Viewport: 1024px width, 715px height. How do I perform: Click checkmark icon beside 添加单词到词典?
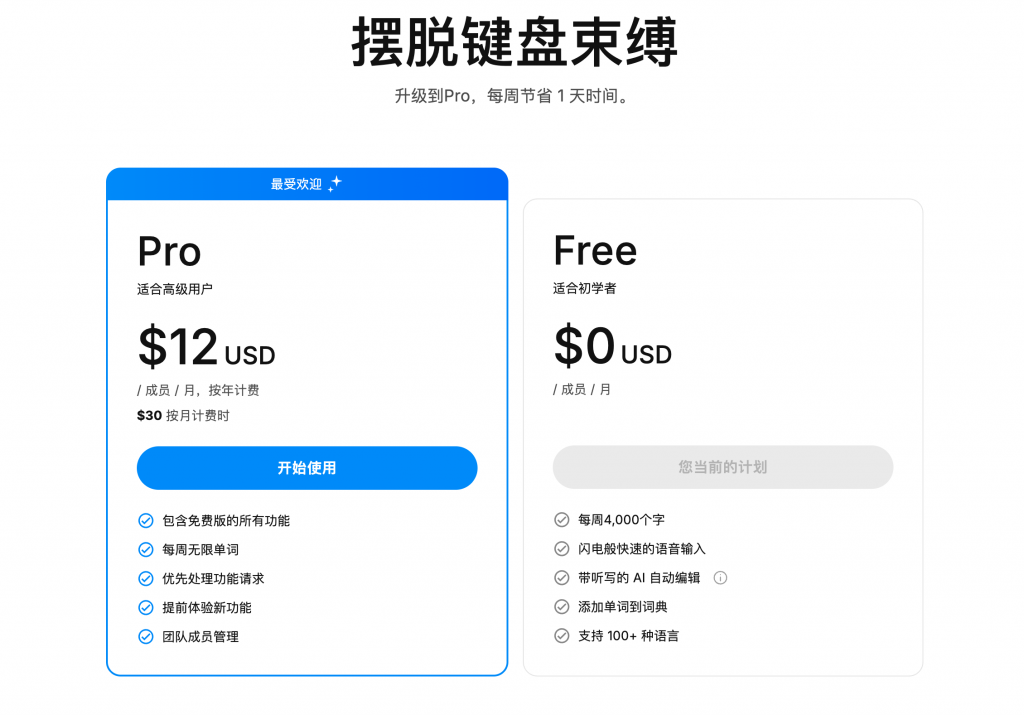click(562, 607)
